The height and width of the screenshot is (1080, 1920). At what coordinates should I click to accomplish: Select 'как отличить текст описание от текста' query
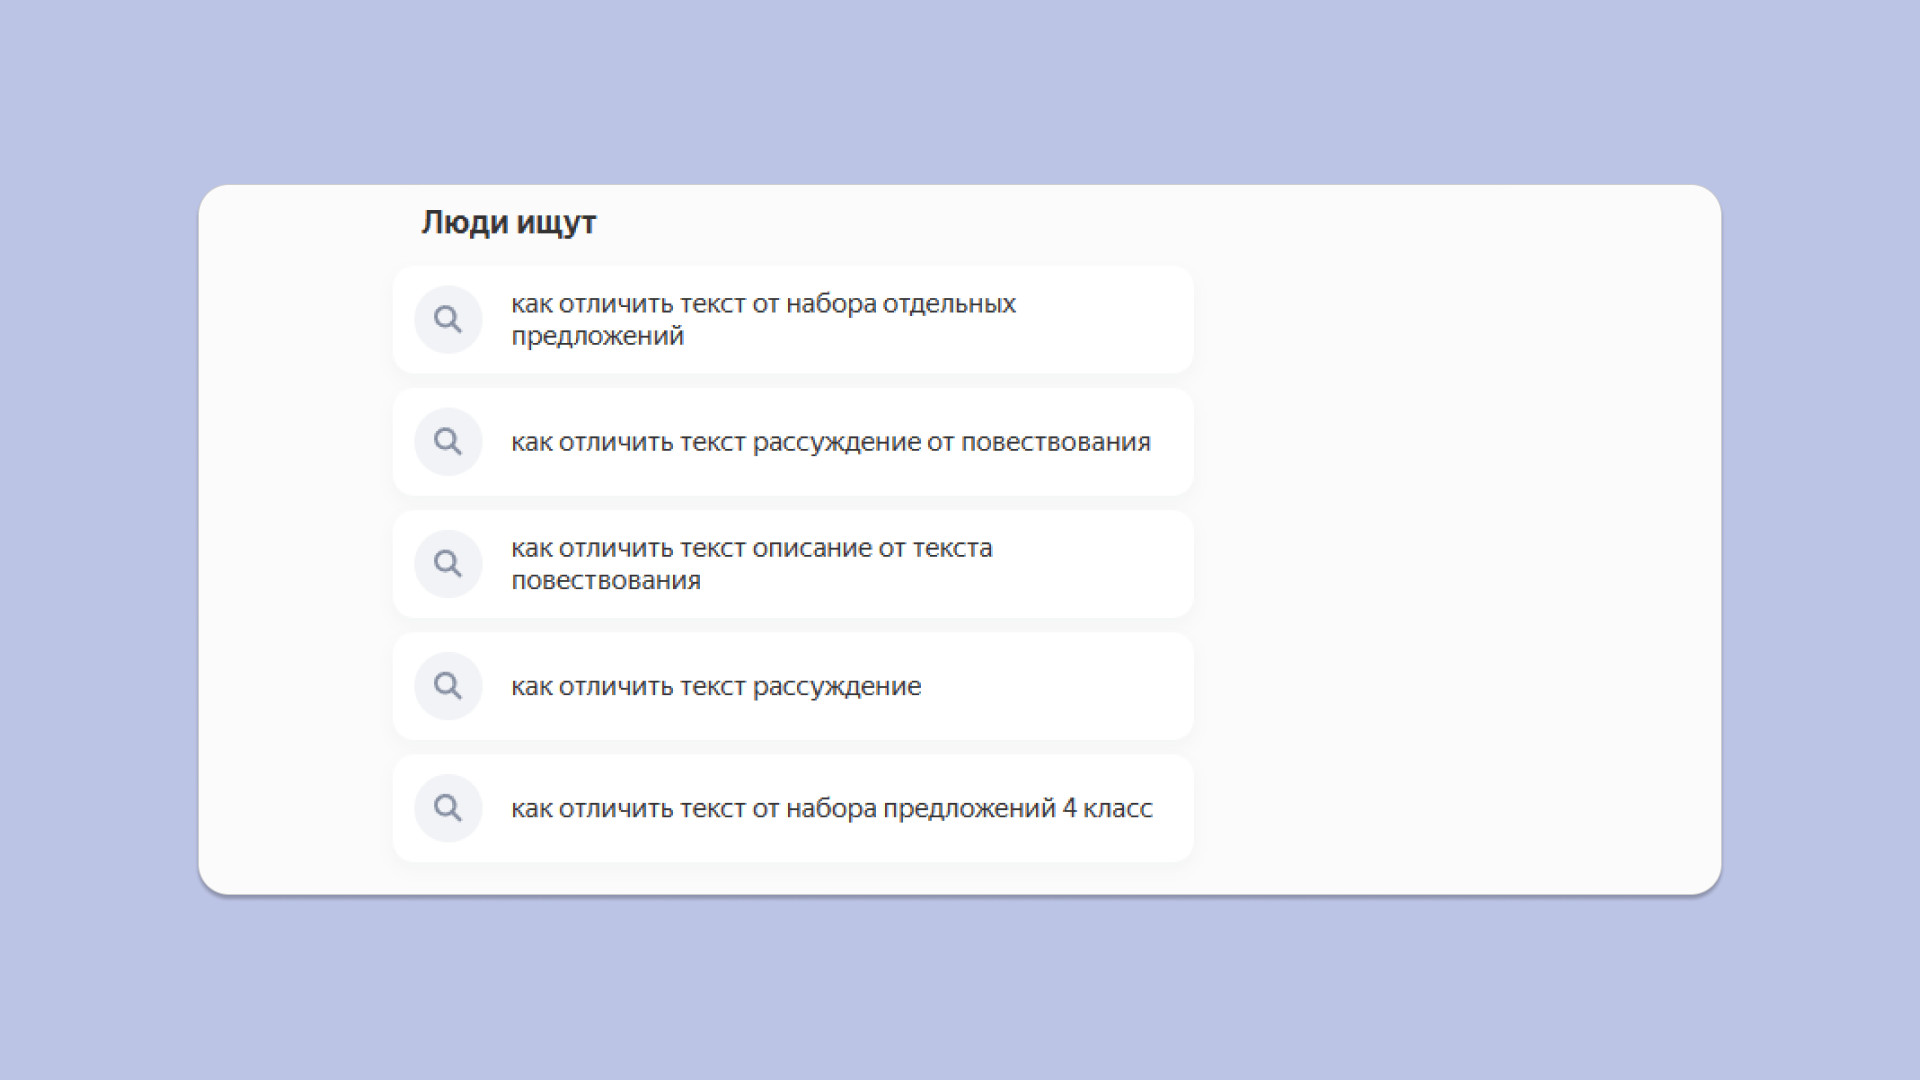(751, 548)
